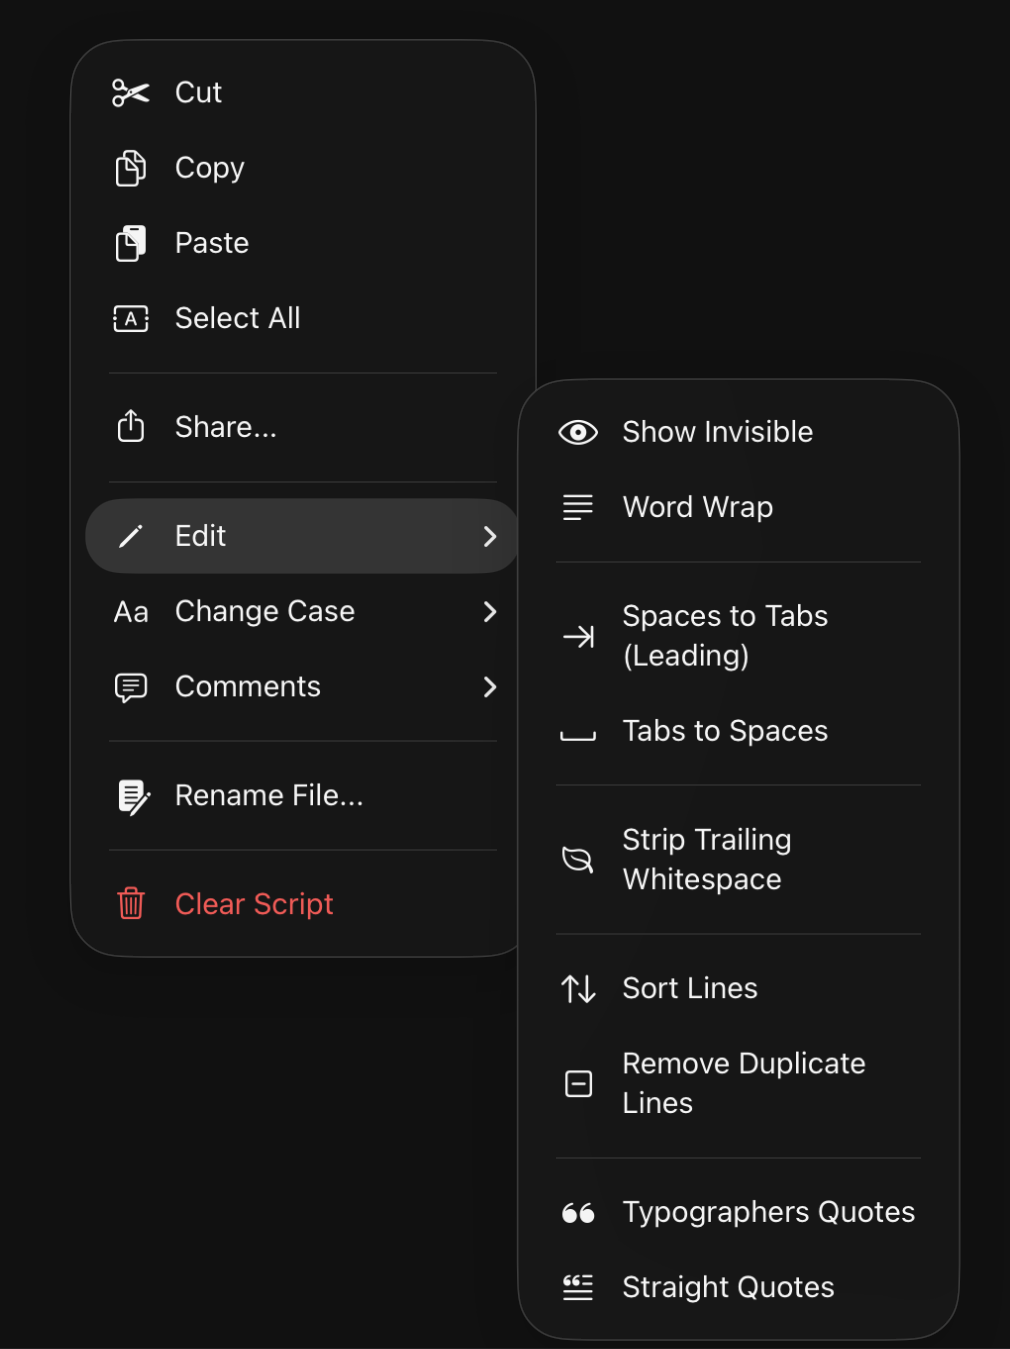The width and height of the screenshot is (1010, 1349).
Task: Click the Tabs to Spaces icon
Action: pyautogui.click(x=578, y=736)
